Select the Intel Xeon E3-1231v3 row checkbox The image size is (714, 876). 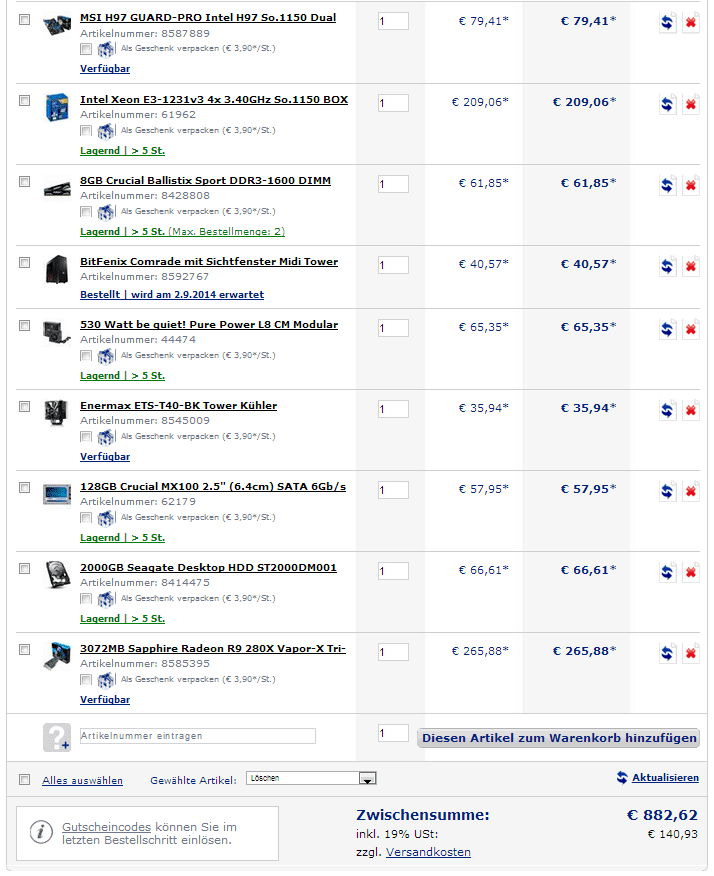click(x=24, y=101)
